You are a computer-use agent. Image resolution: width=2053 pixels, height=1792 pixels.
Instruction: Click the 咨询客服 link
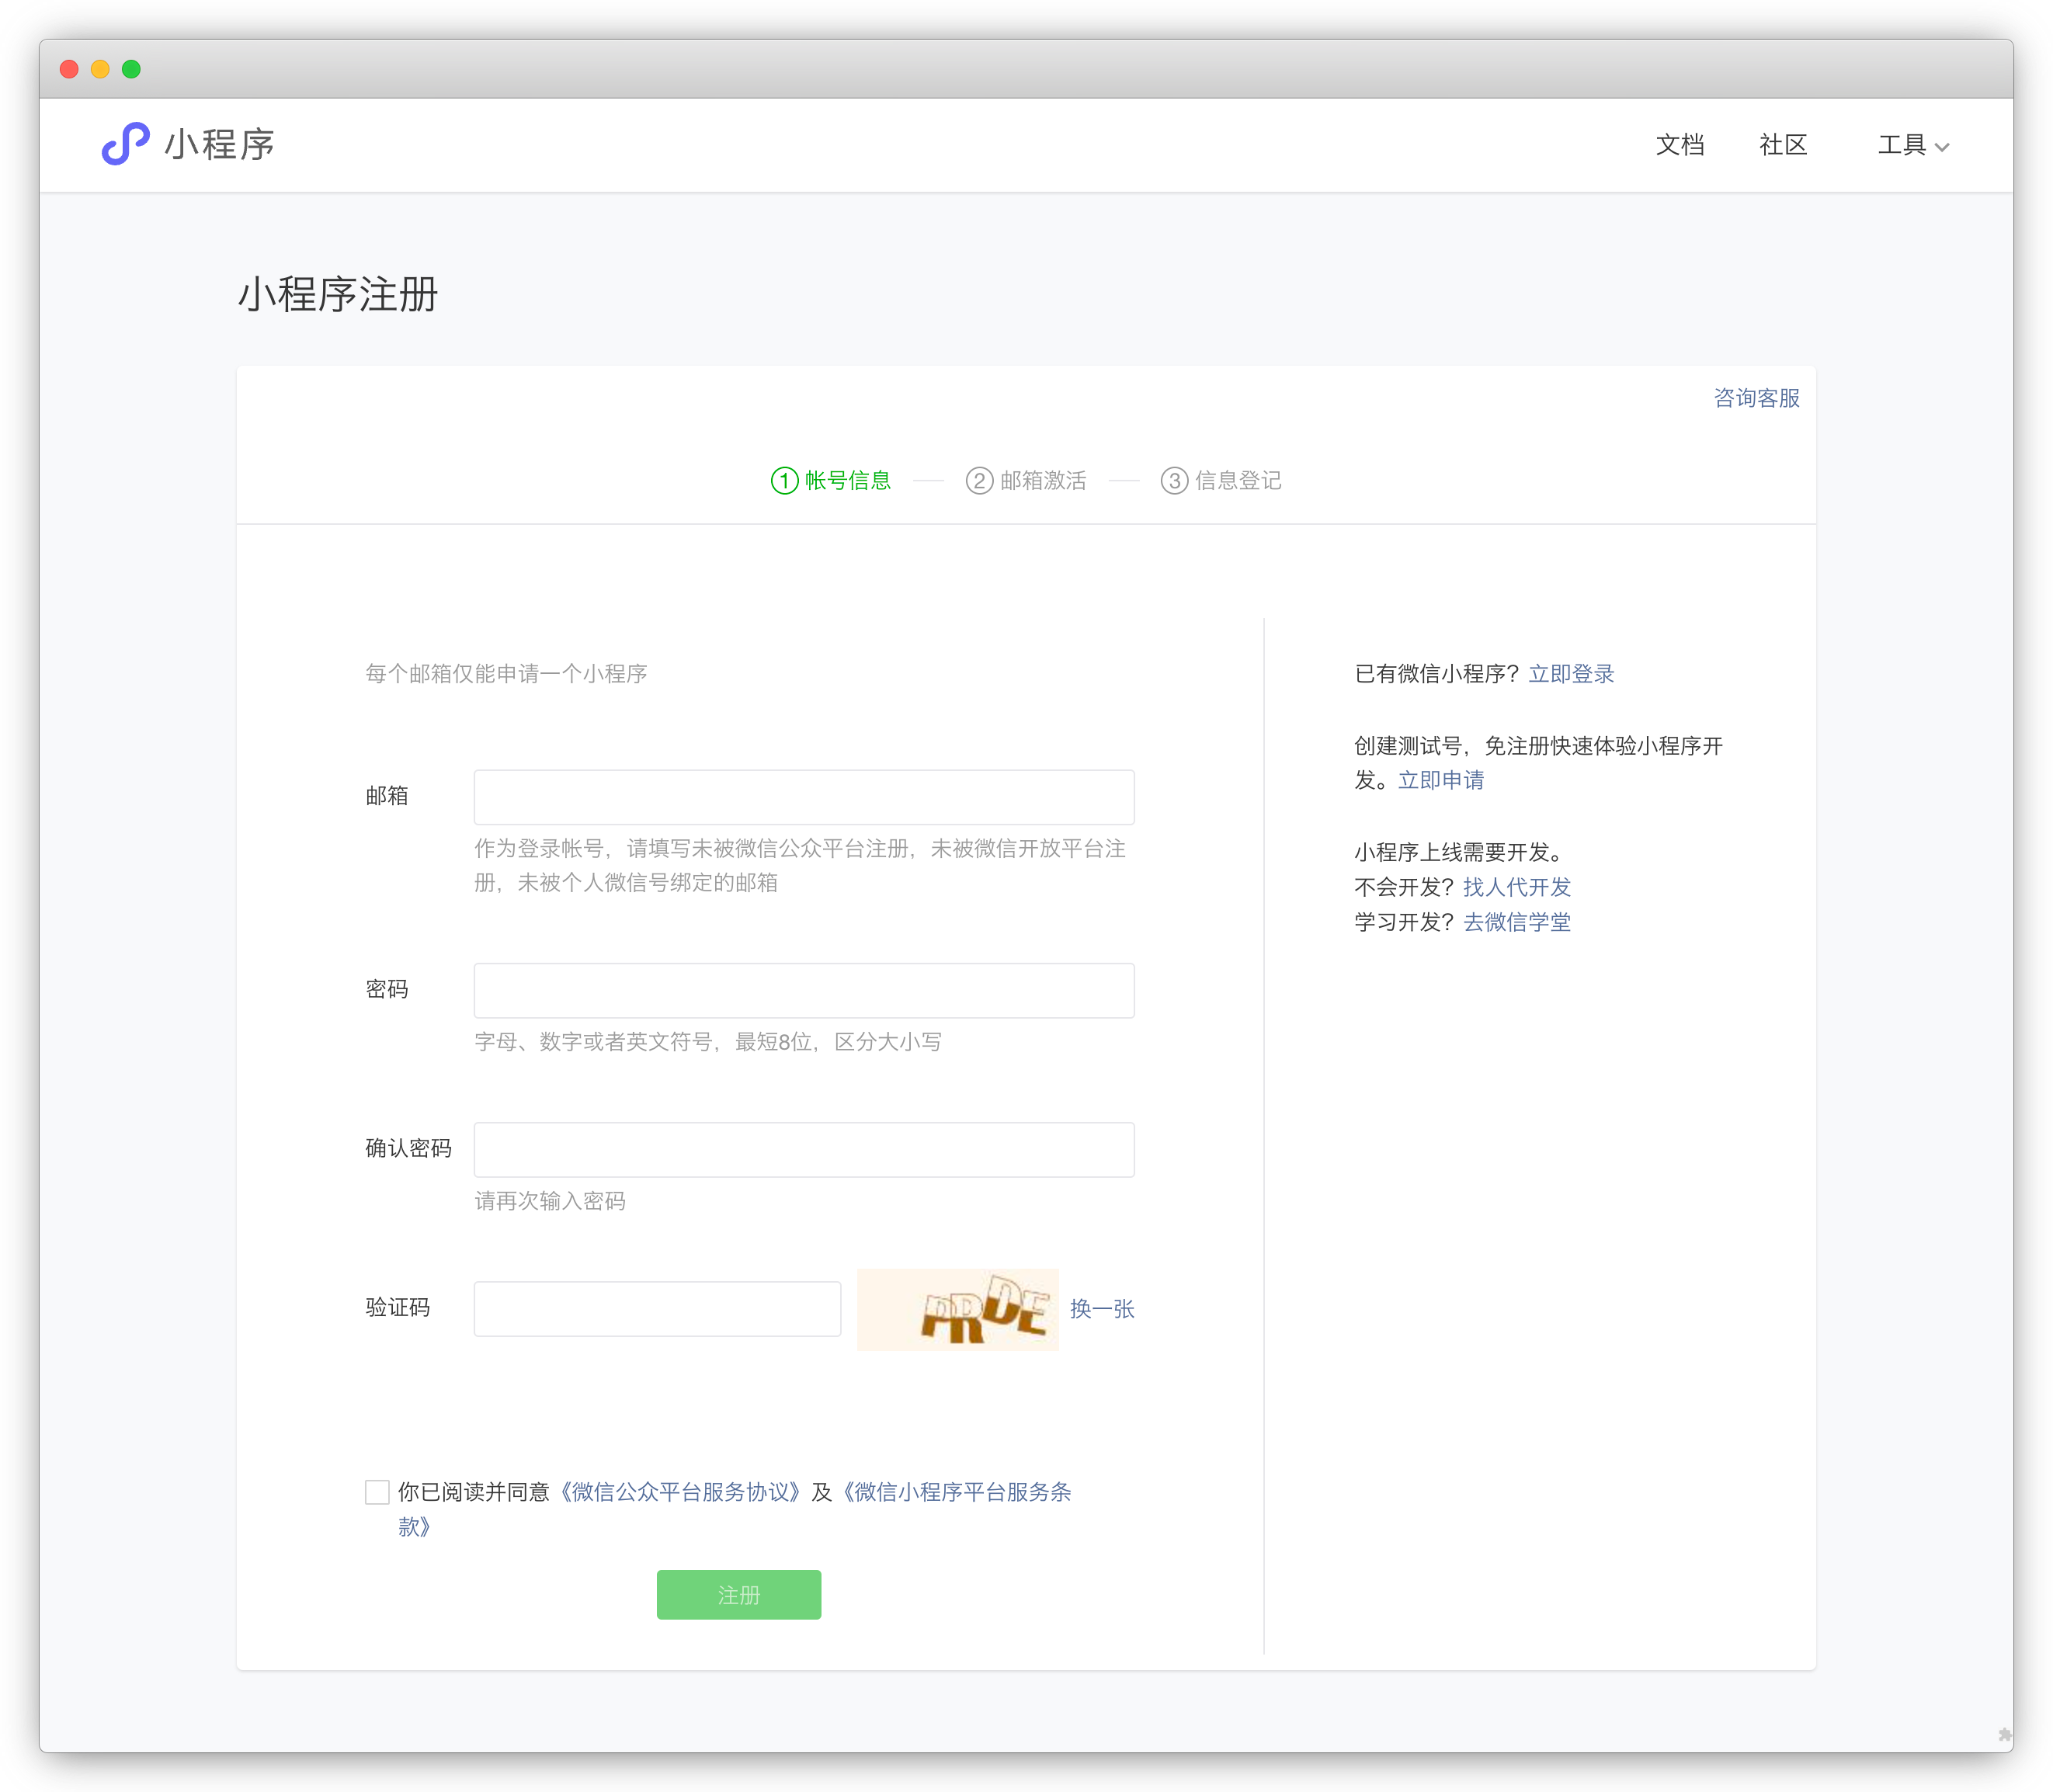coord(1756,398)
